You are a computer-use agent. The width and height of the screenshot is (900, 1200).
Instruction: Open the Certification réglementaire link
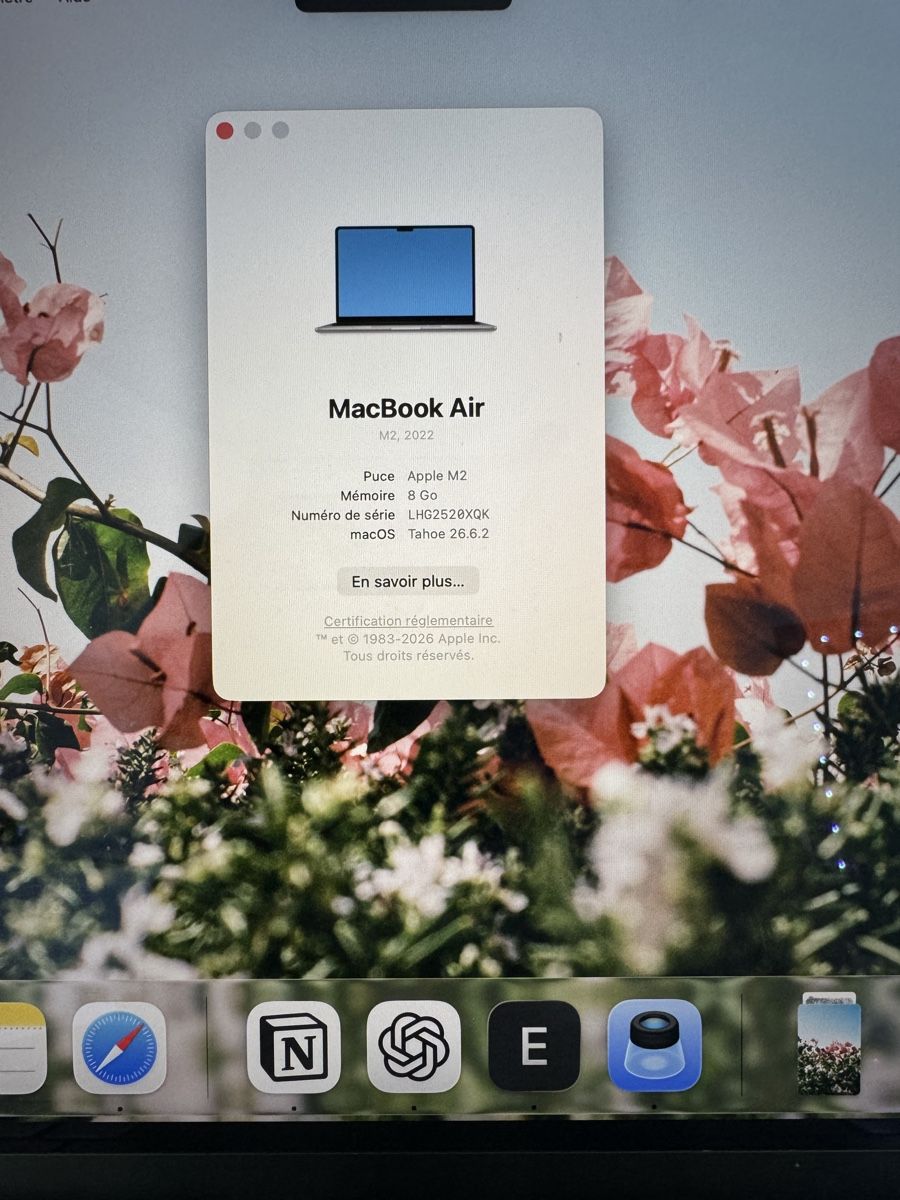[408, 621]
